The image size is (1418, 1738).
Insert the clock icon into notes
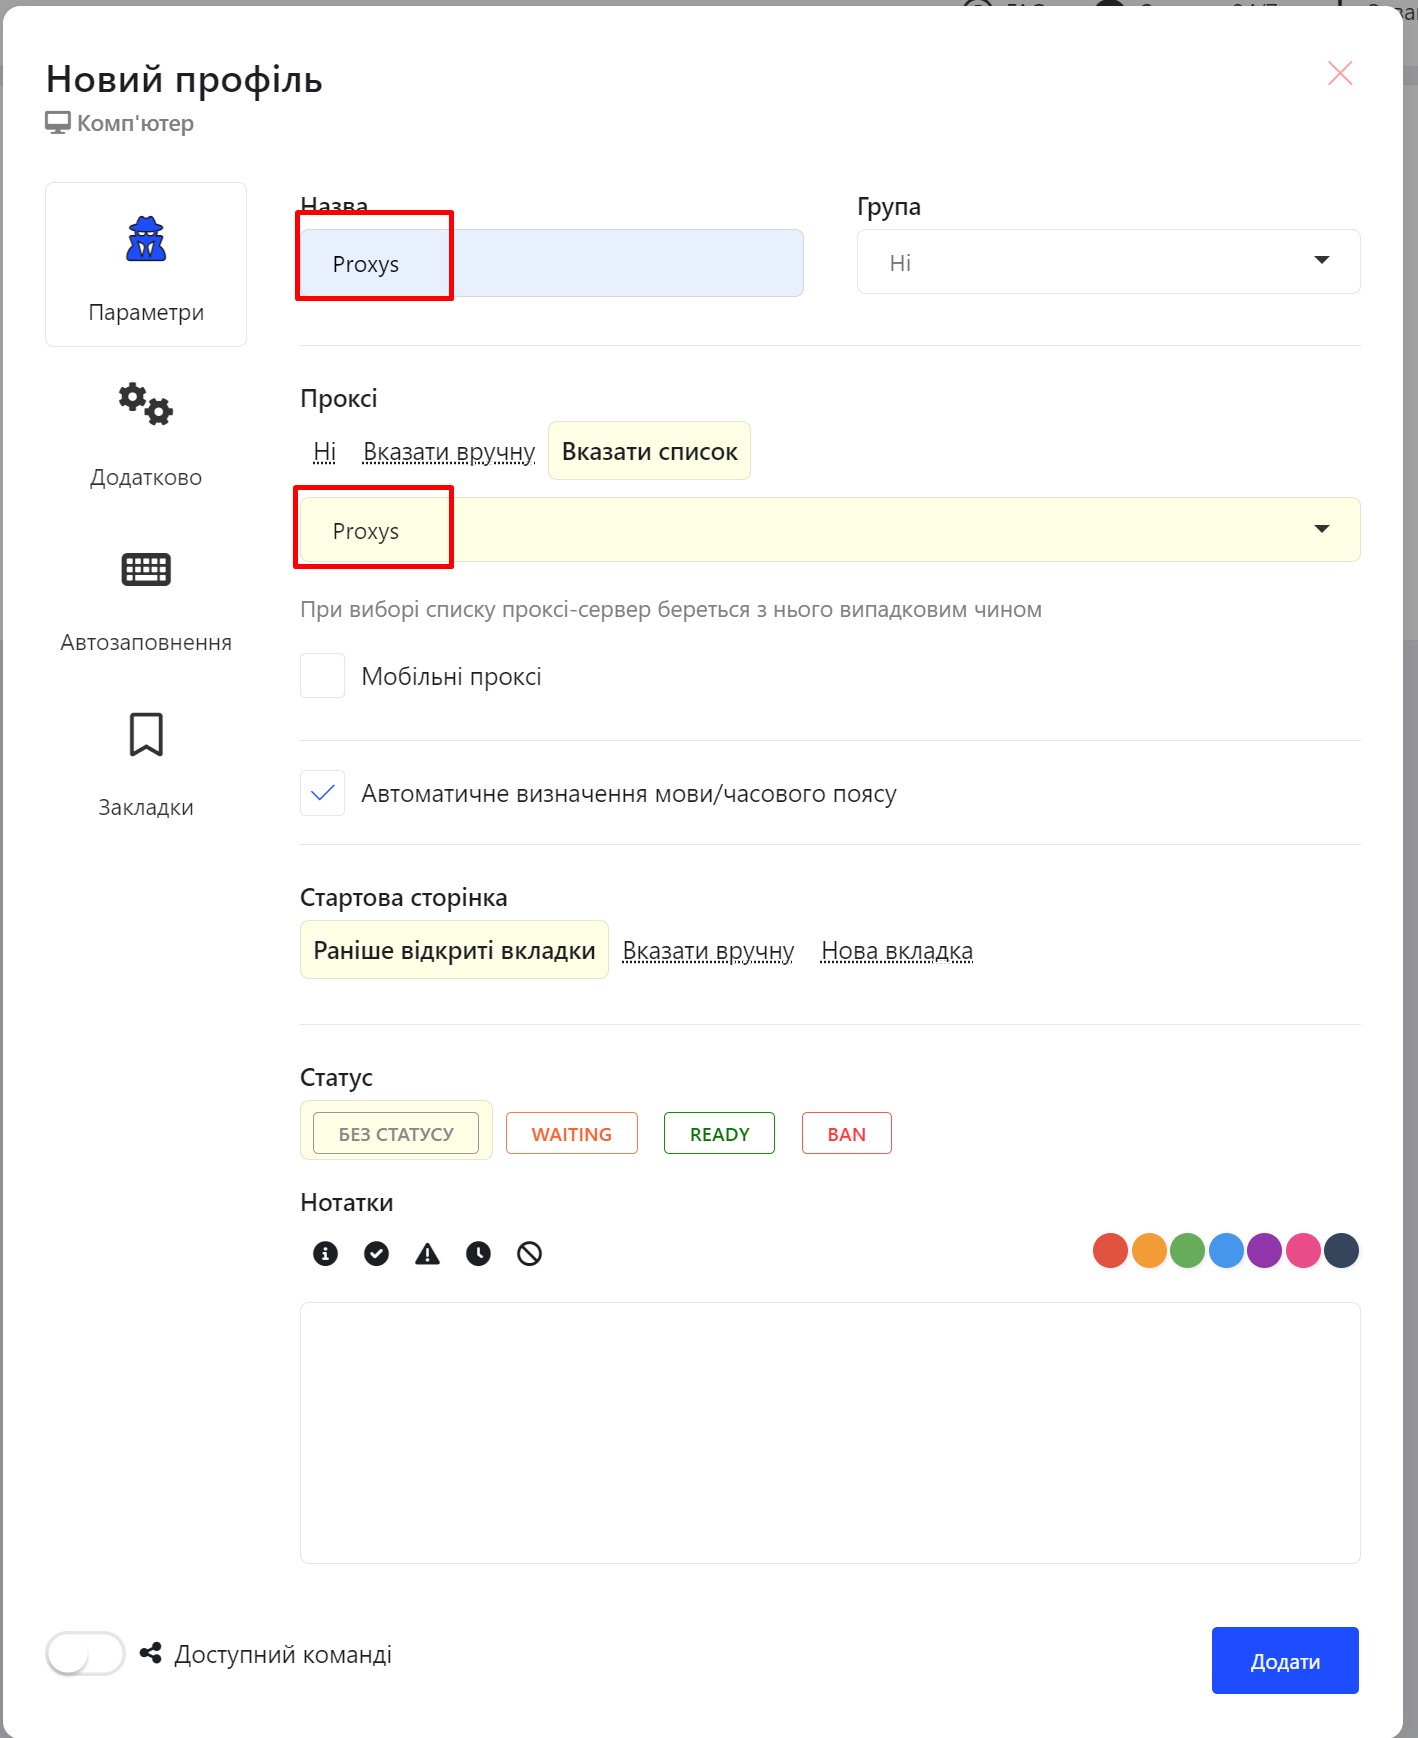click(478, 1253)
